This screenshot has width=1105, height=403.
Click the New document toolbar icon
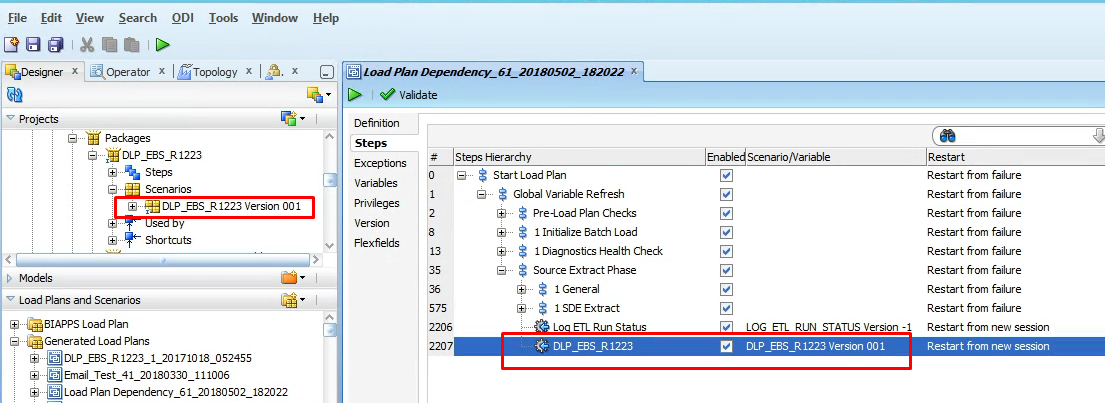click(12, 44)
